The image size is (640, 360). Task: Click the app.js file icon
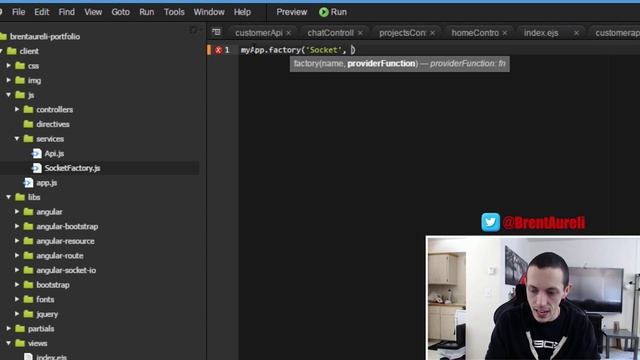pos(28,183)
